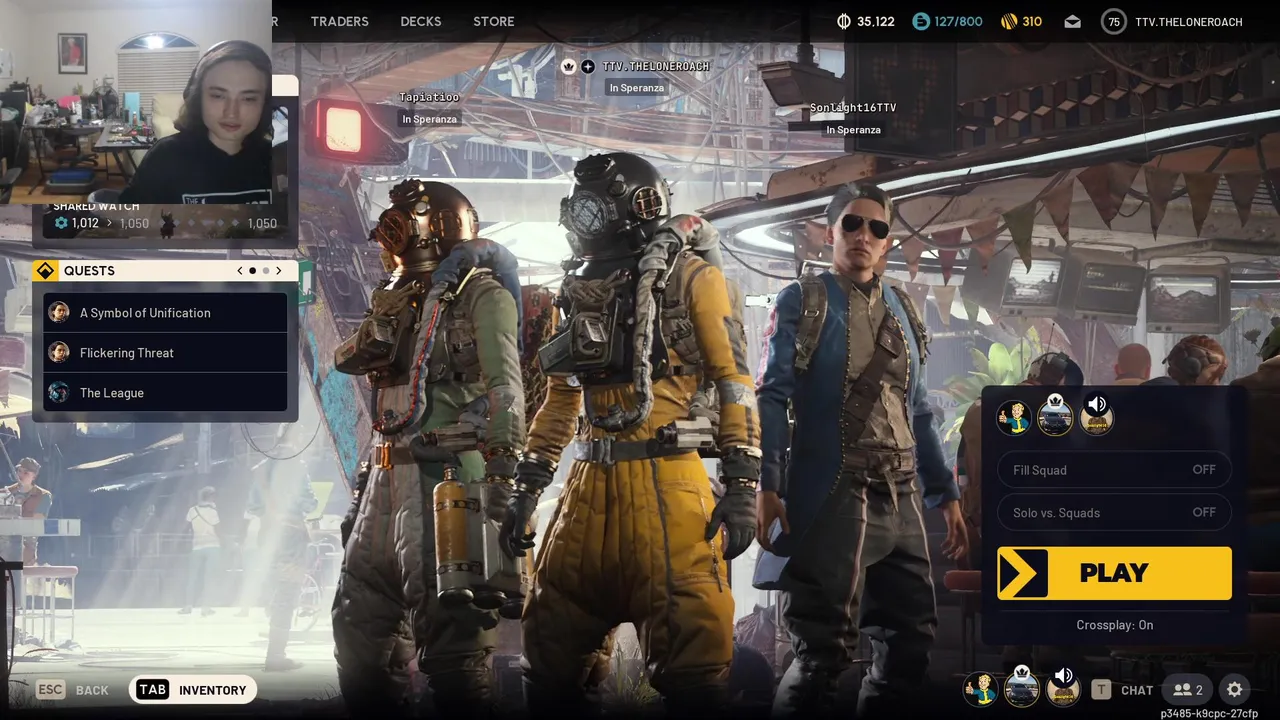Click the blue token icon beside 127/800
This screenshot has width=1280, height=720.
pyautogui.click(x=921, y=21)
